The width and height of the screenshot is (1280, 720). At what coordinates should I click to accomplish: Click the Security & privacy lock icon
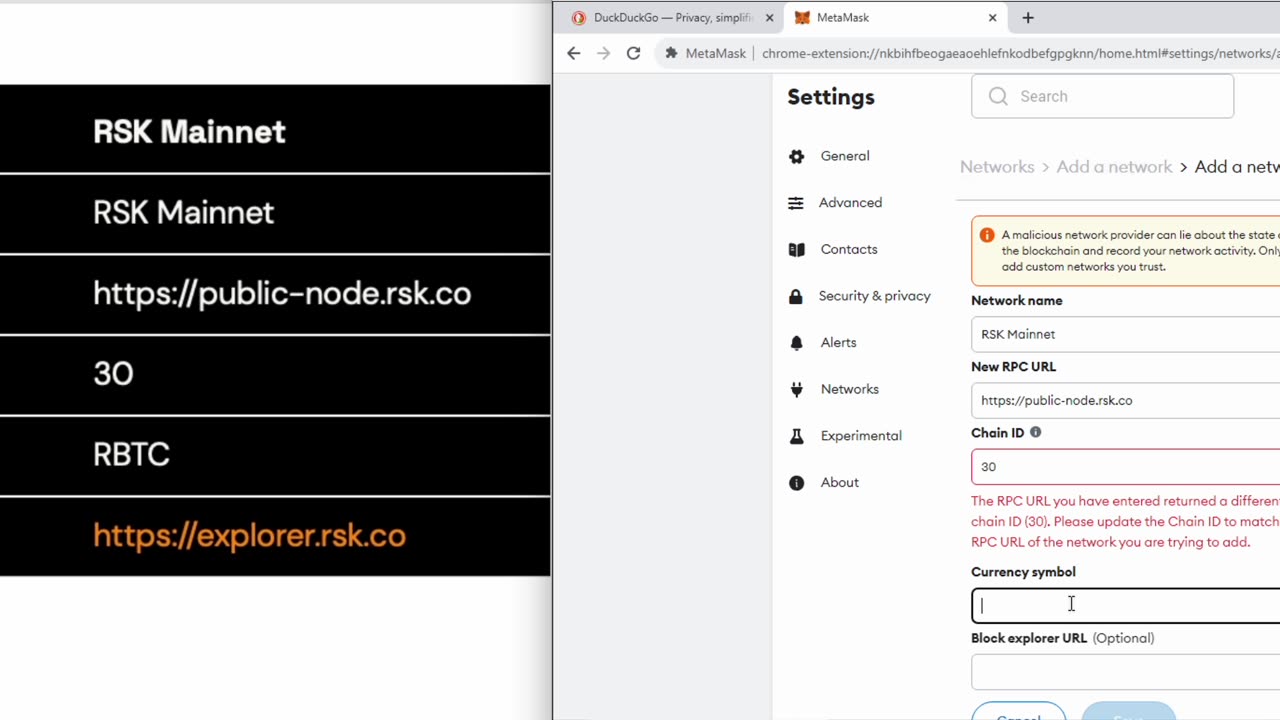[796, 296]
